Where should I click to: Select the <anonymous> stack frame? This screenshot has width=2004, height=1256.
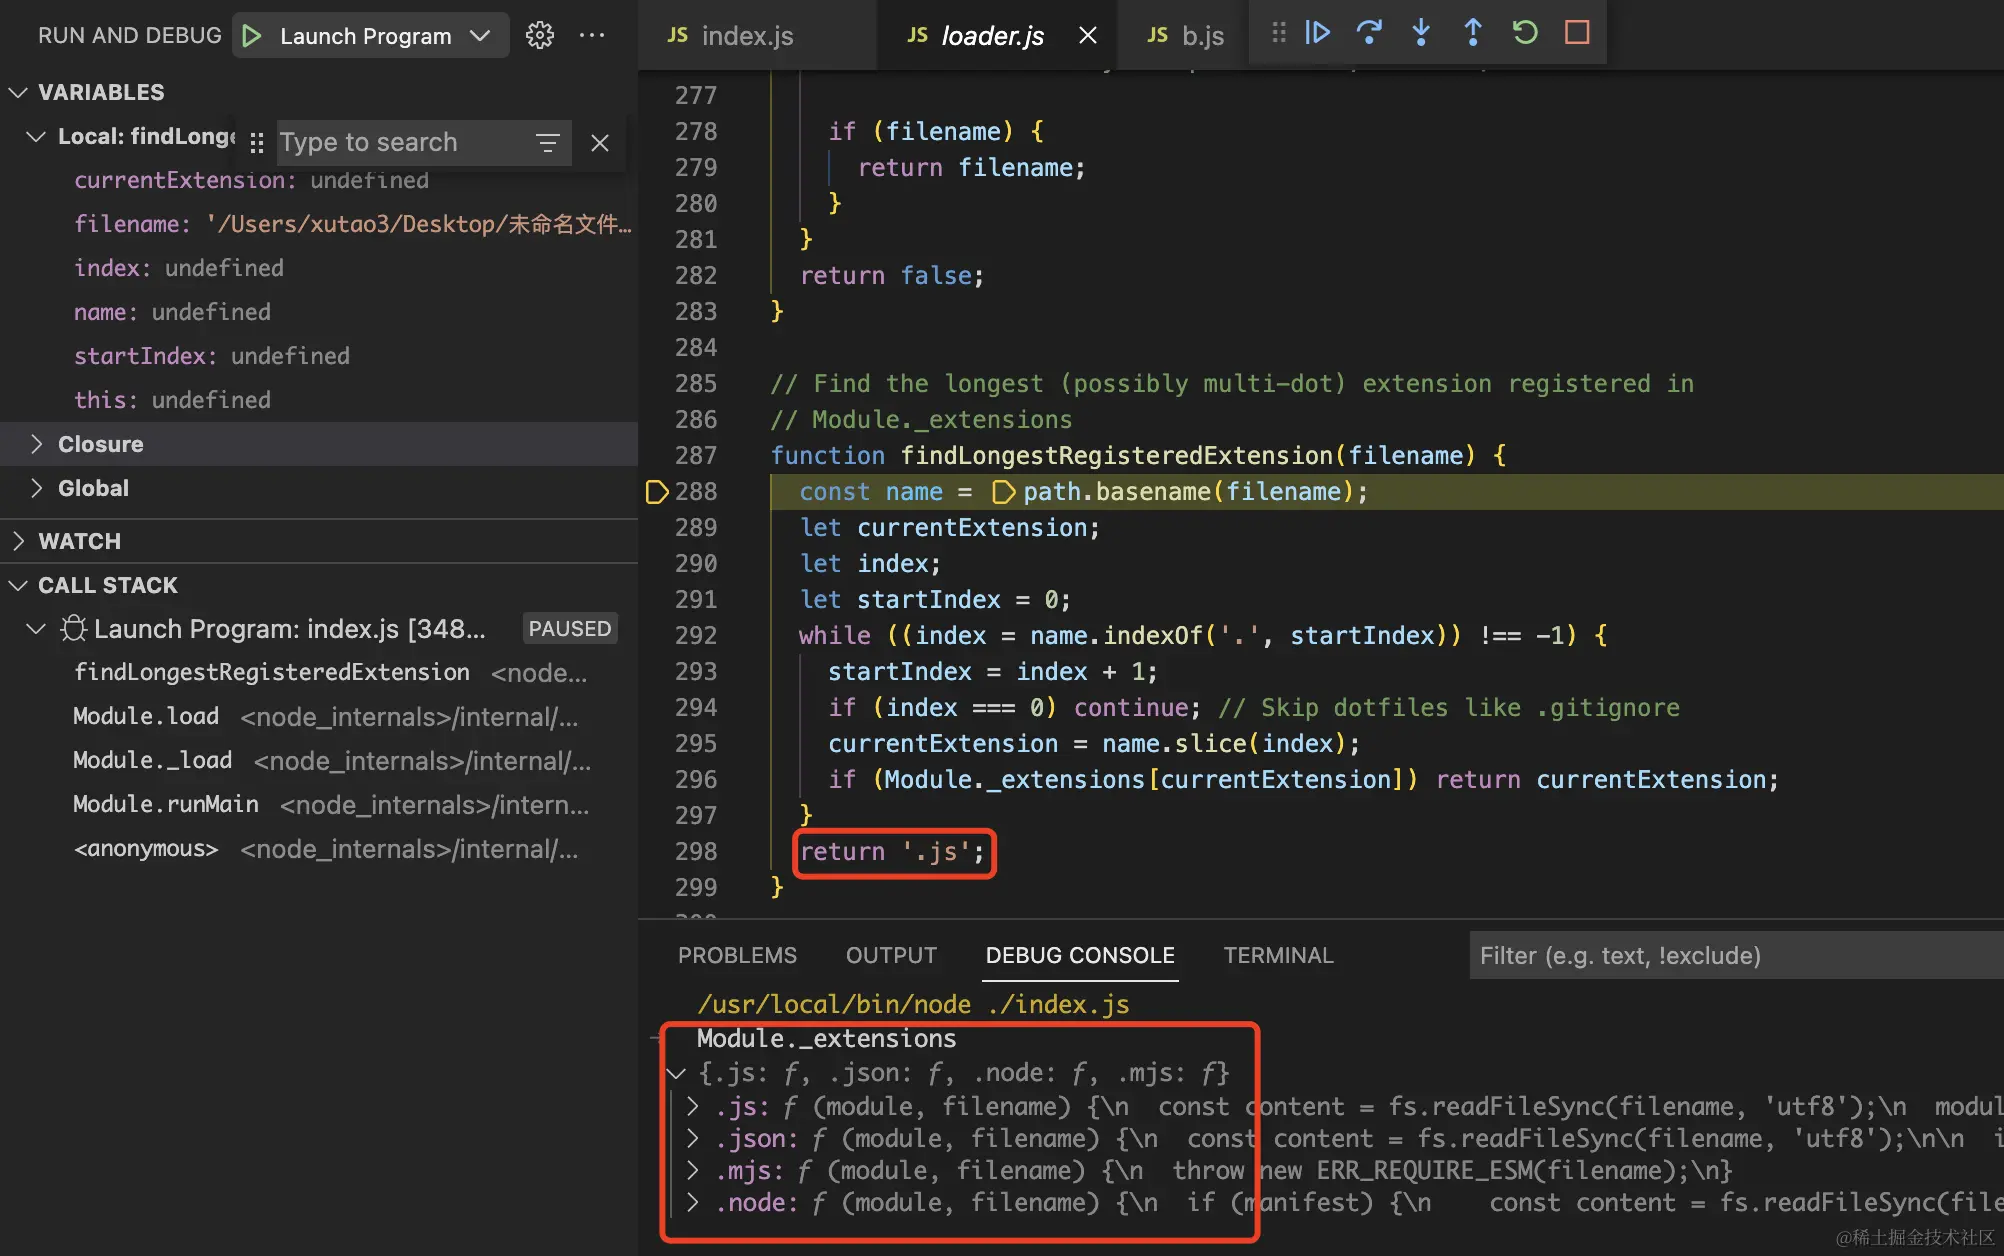[320, 849]
